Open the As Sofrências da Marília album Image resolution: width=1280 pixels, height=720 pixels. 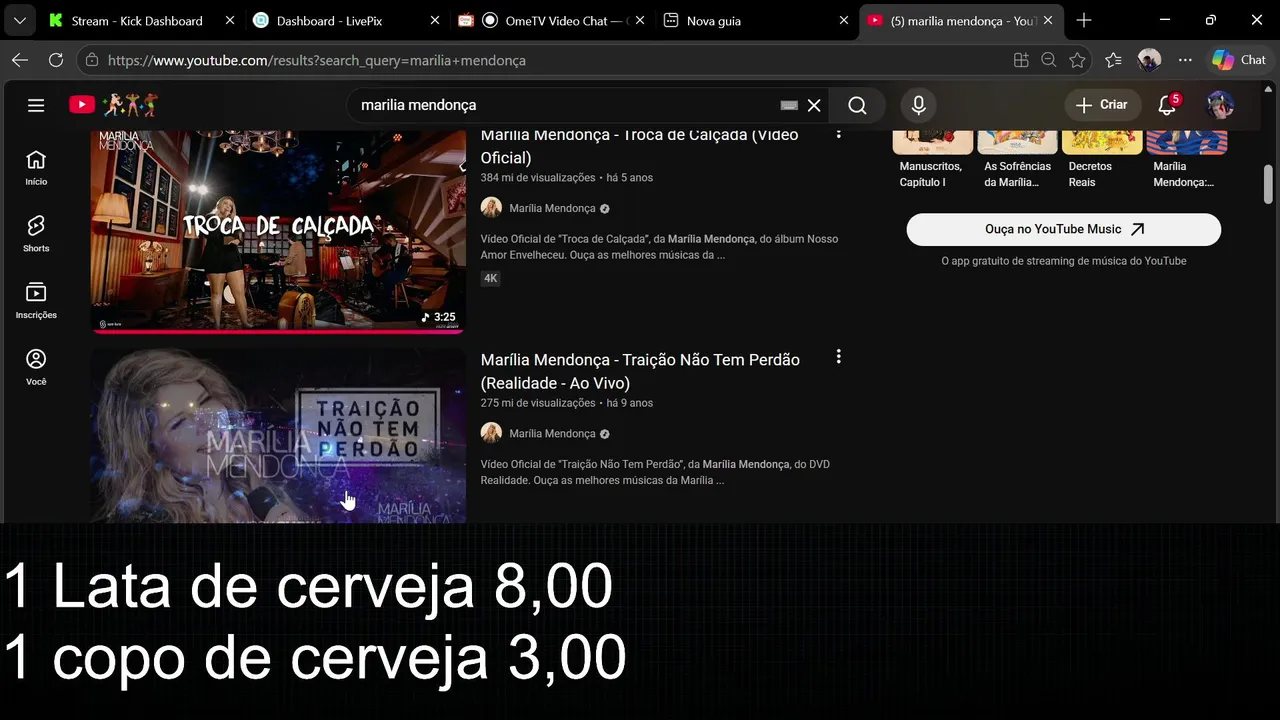tap(1017, 158)
